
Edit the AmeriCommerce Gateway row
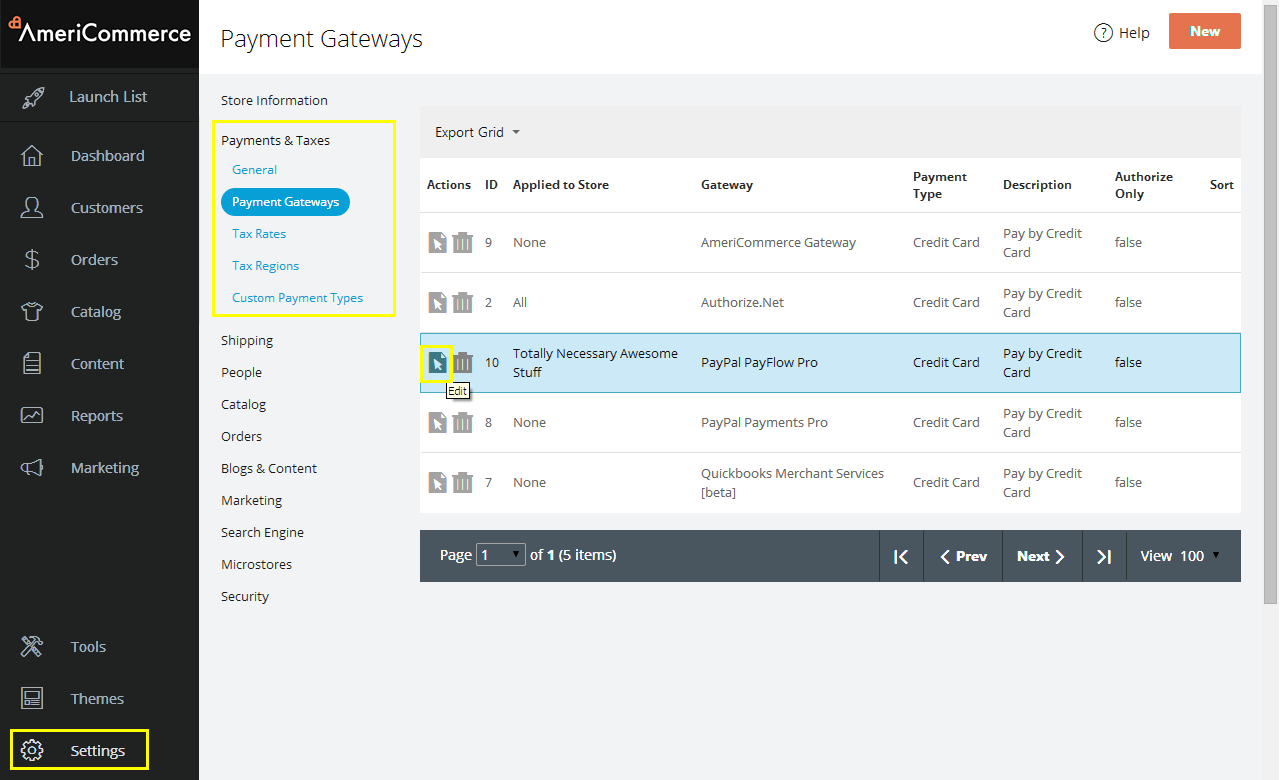438,243
